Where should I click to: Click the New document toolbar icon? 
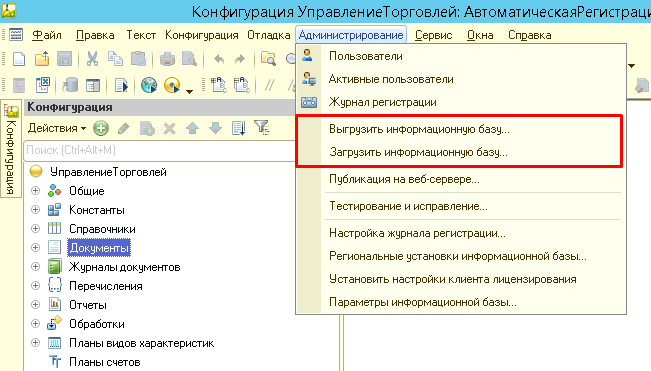coord(19,59)
